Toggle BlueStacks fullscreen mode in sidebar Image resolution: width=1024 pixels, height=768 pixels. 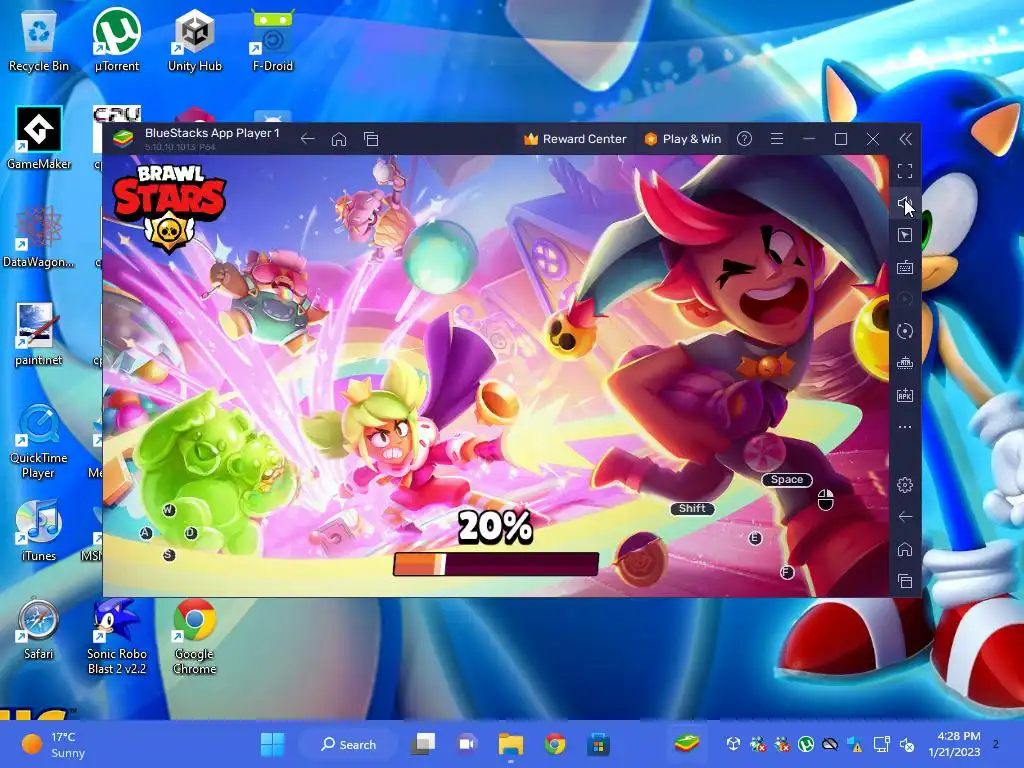904,171
